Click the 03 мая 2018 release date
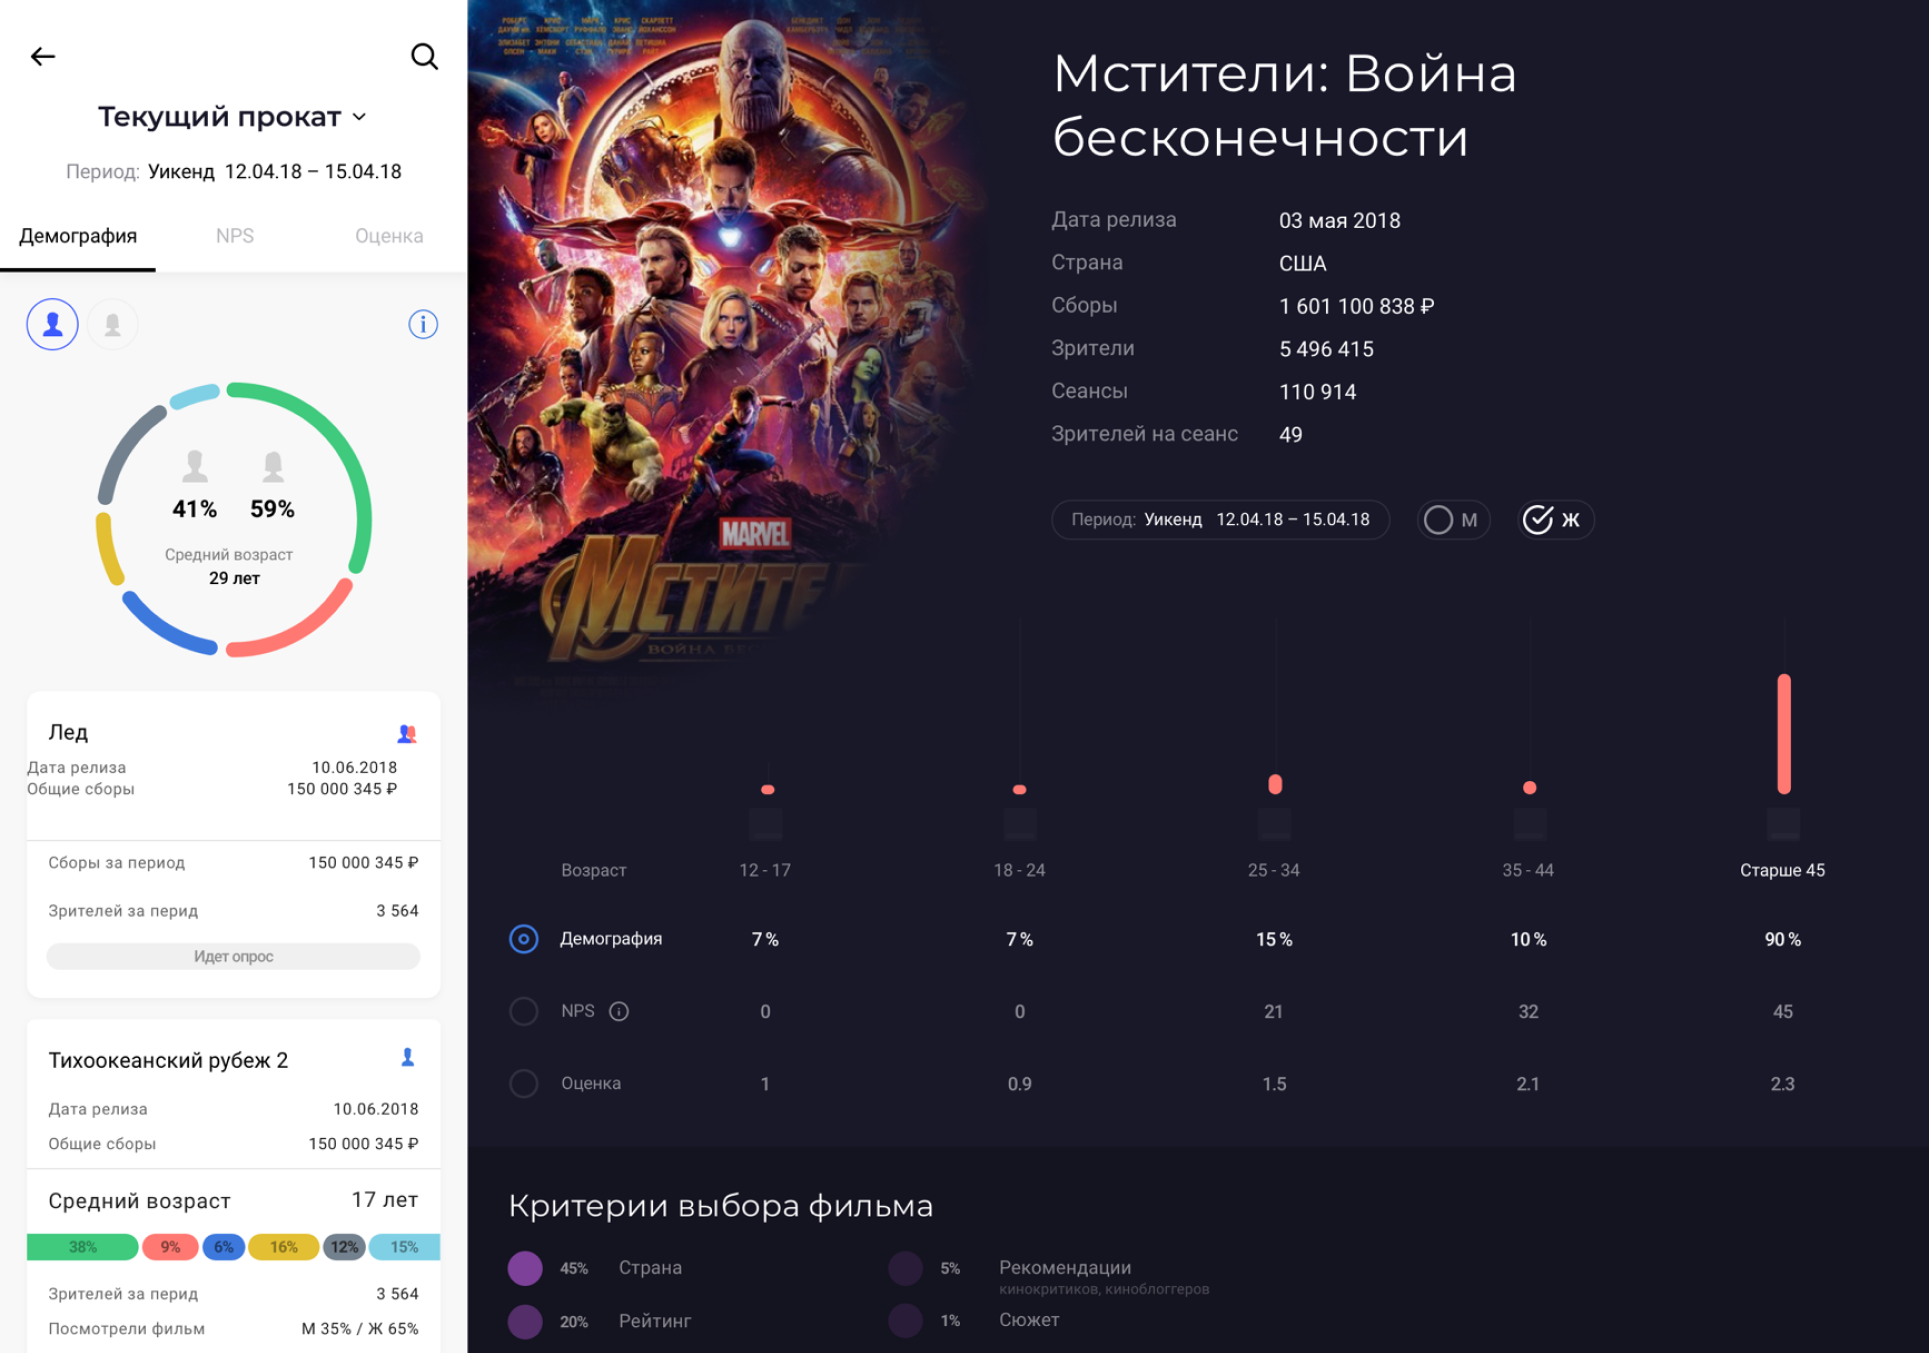The width and height of the screenshot is (1929, 1353). [1340, 220]
